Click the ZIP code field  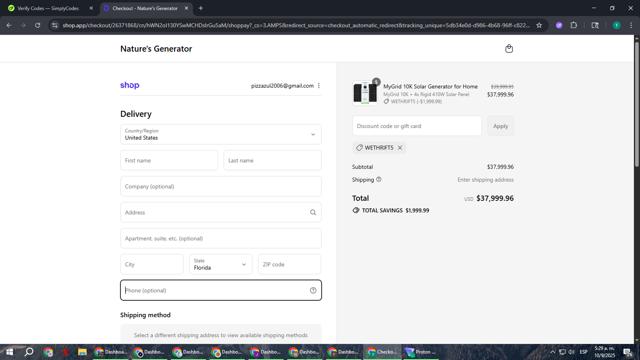[x=289, y=264]
